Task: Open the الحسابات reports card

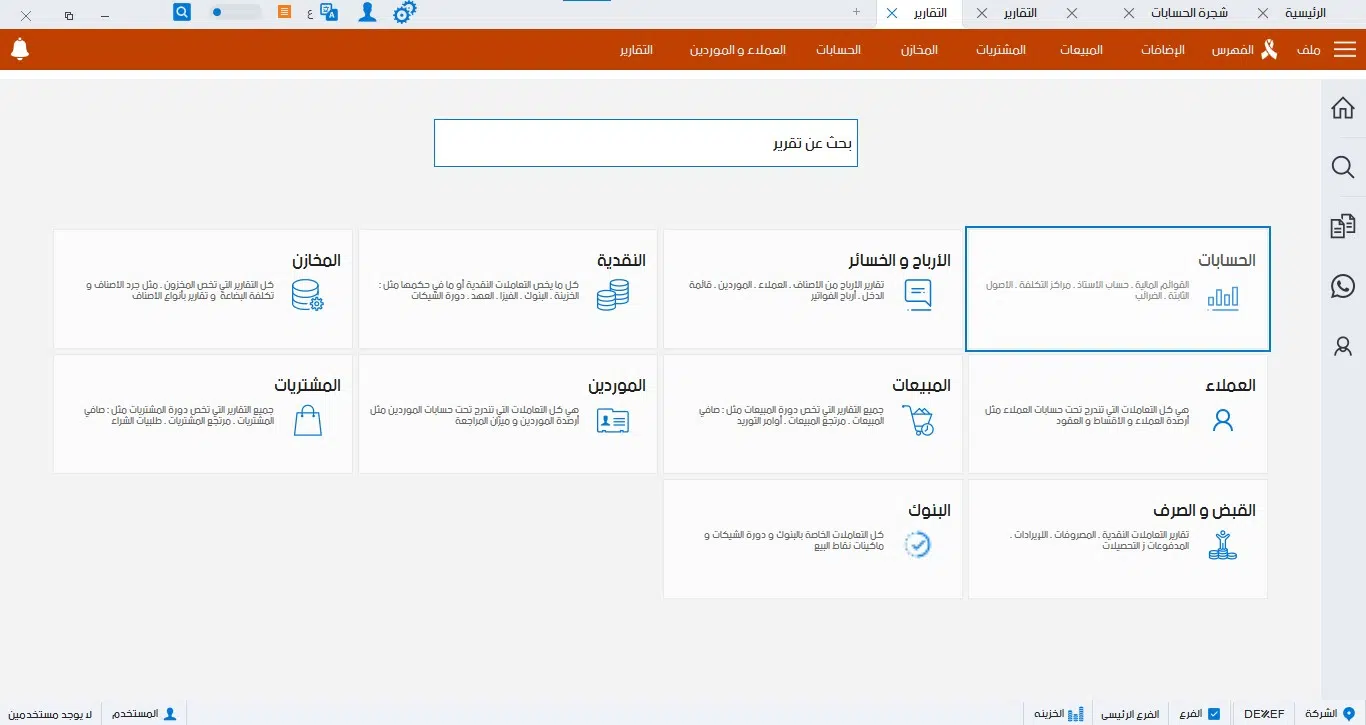Action: pos(1117,288)
